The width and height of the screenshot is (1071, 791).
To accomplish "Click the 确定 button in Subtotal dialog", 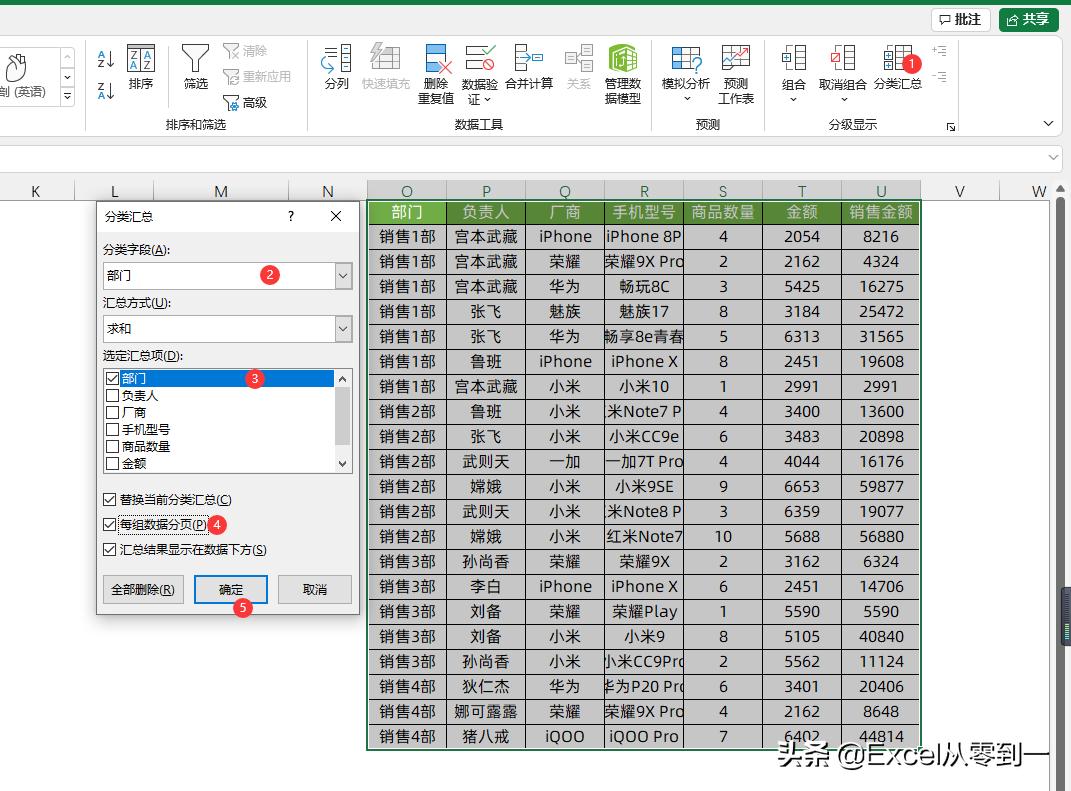I will (230, 589).
